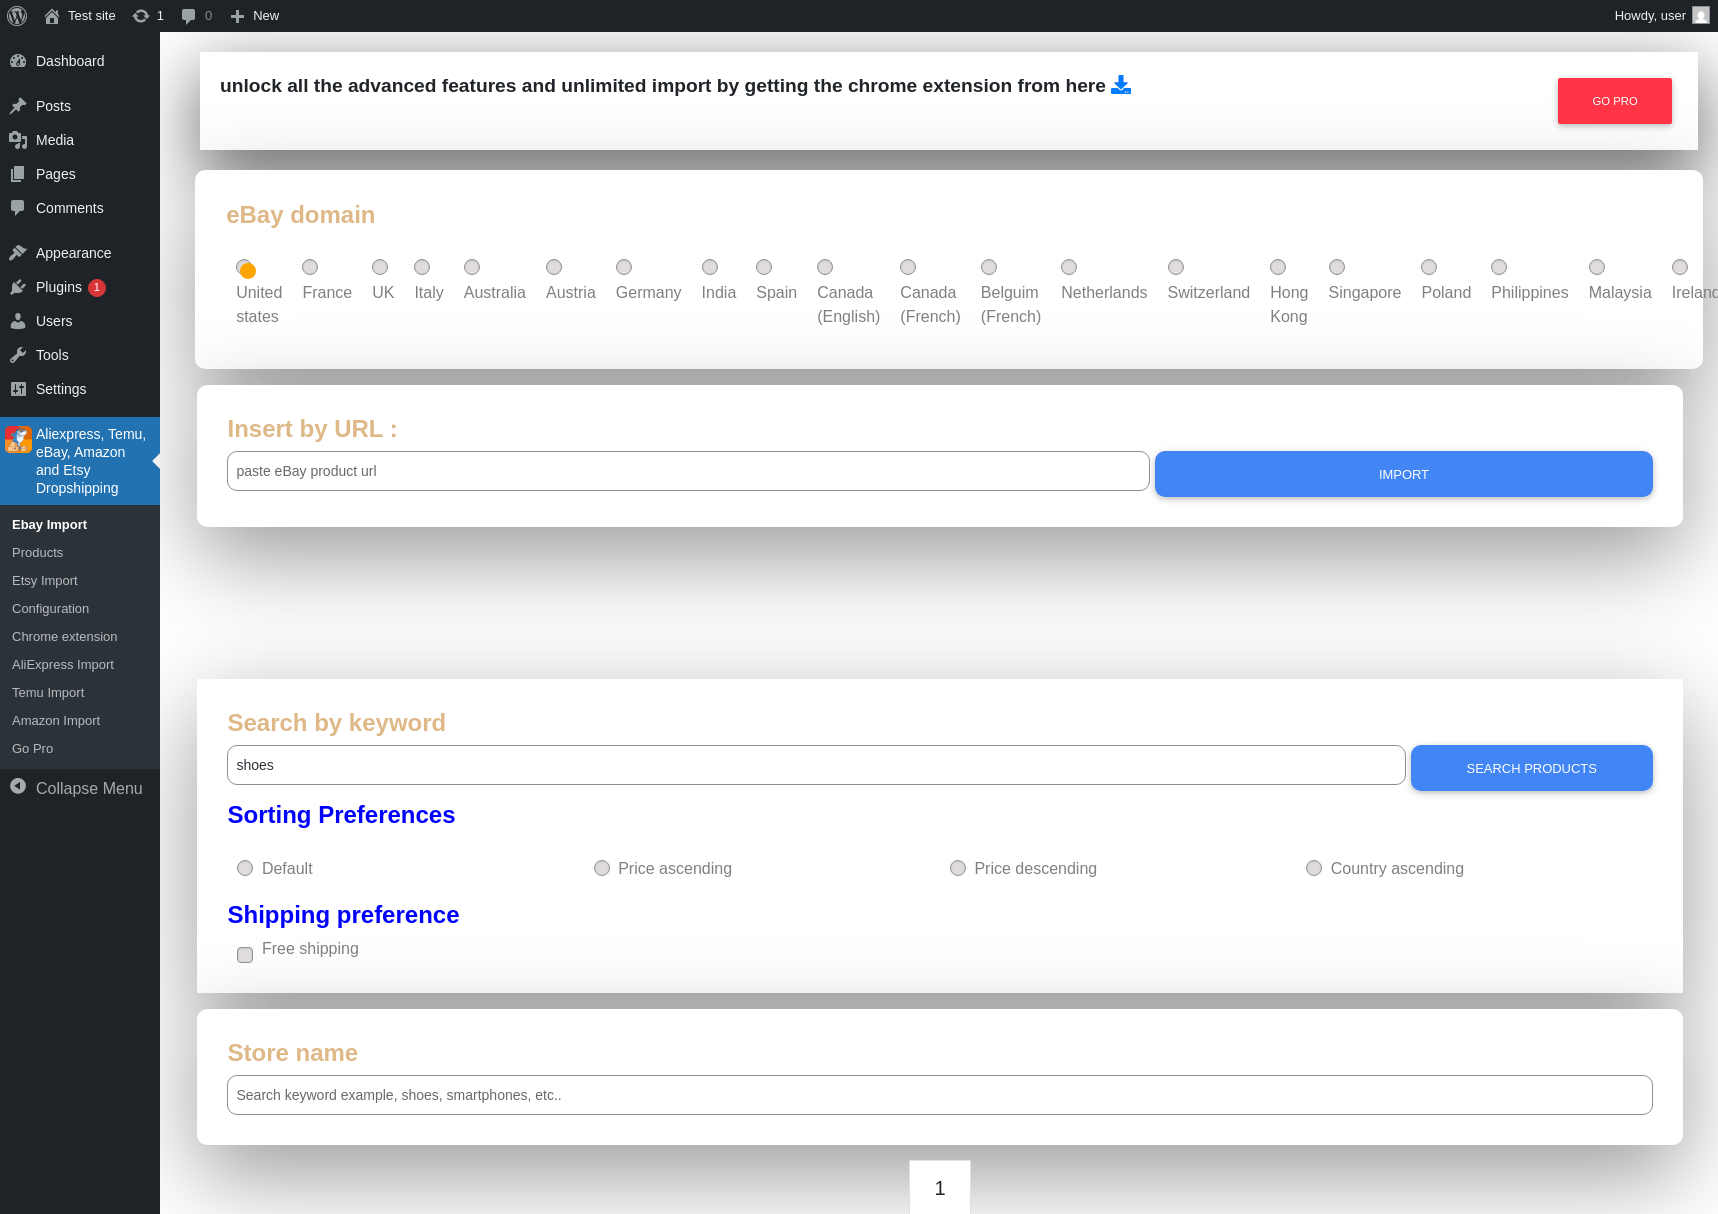
Task: Select Spain eBay domain
Action: (x=764, y=267)
